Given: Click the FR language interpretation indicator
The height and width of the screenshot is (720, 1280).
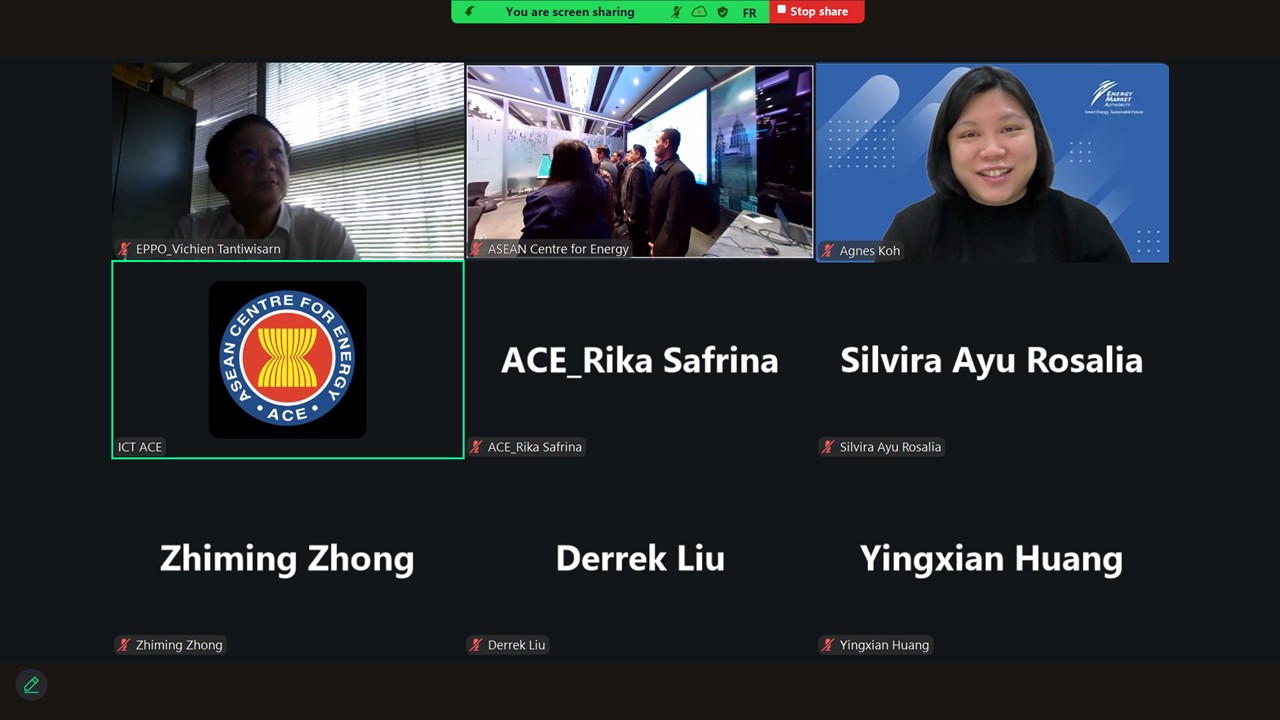Looking at the screenshot, I should (x=749, y=13).
